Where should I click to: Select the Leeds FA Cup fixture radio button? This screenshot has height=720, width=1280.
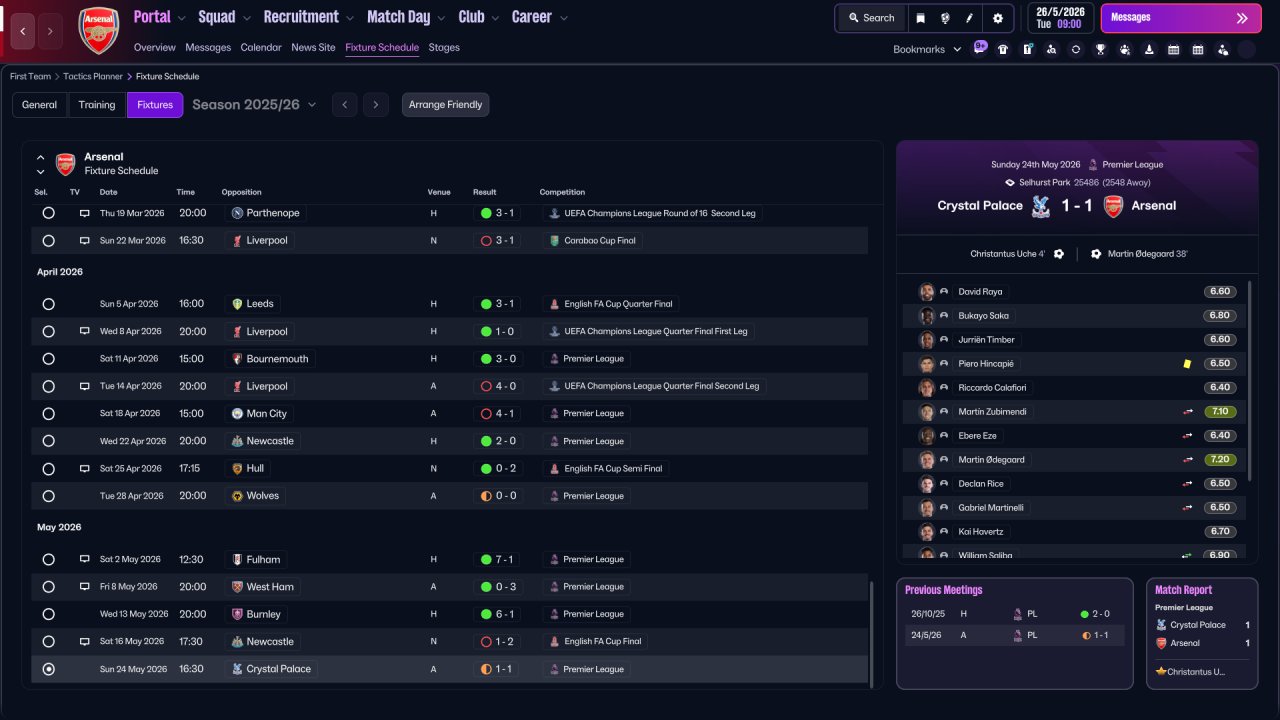point(48,304)
